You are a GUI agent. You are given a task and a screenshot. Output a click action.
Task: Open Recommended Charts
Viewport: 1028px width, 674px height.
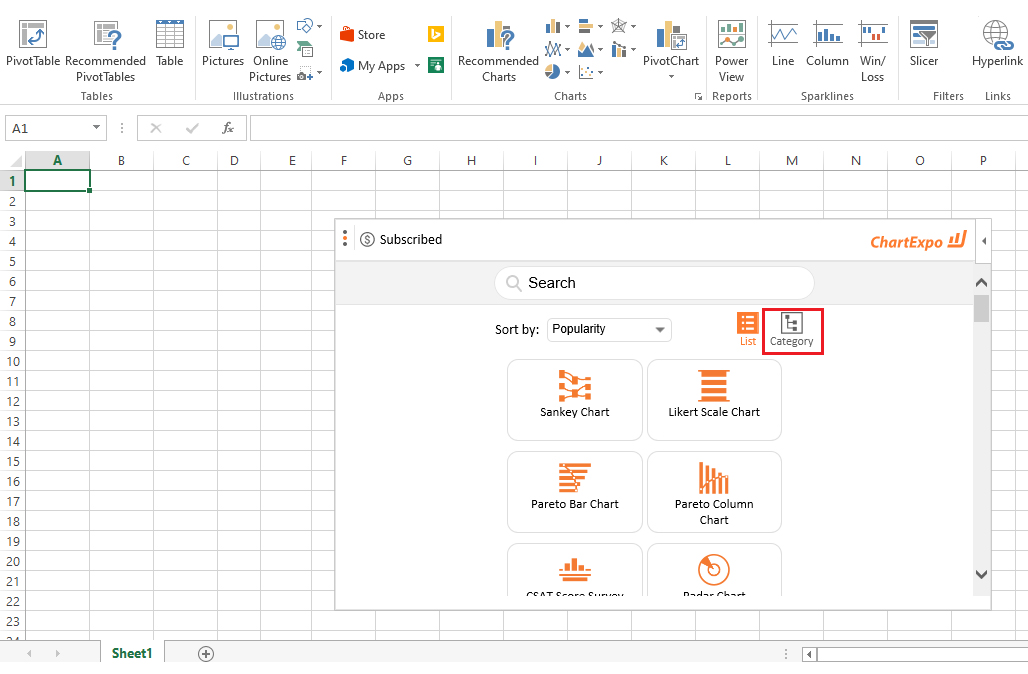[498, 51]
